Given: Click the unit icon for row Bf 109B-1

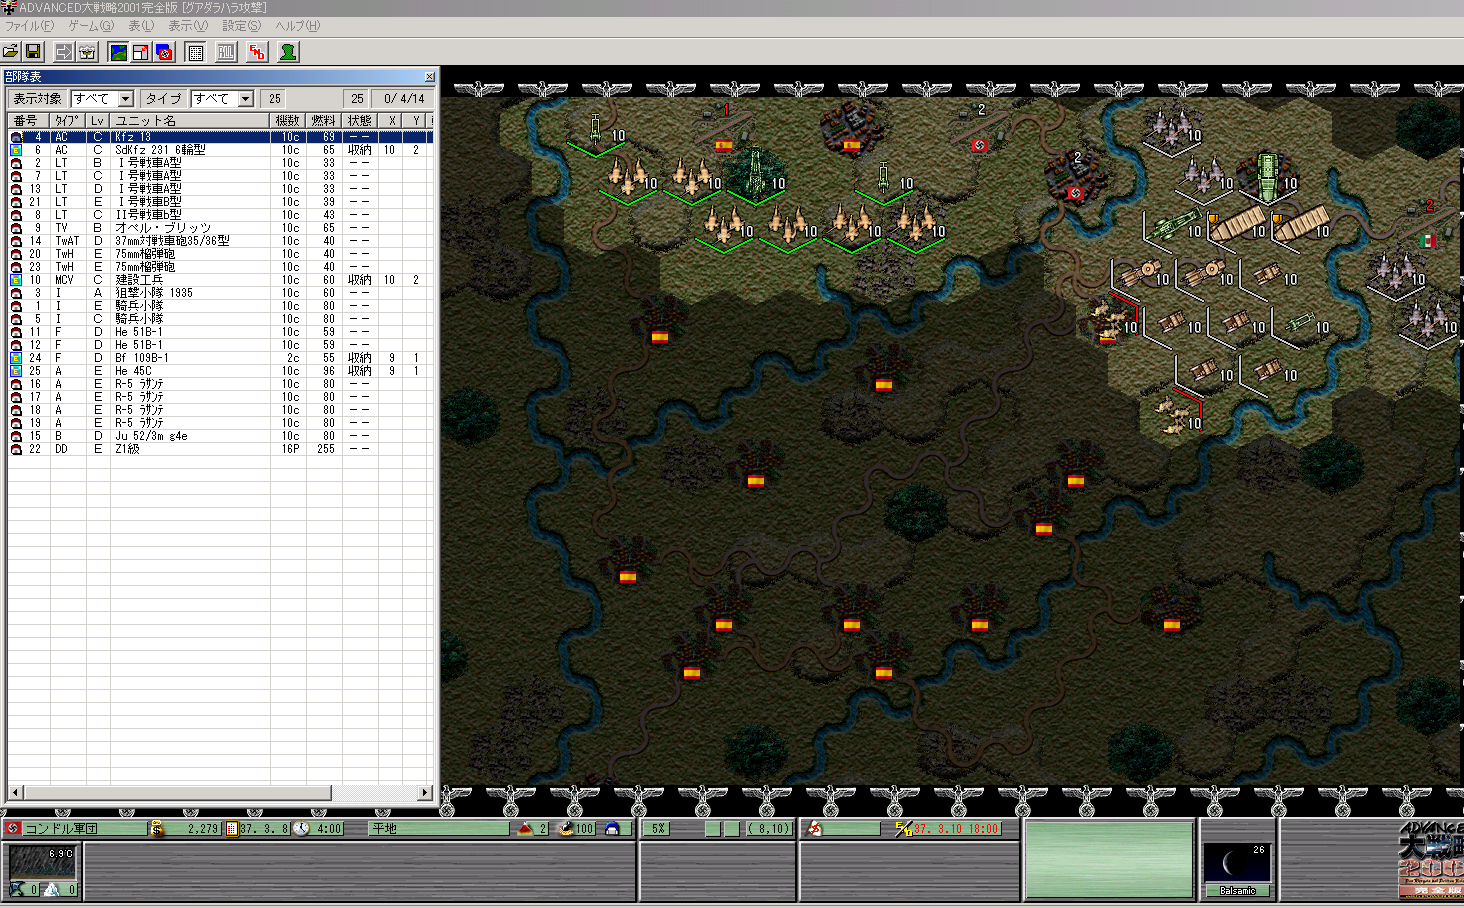Looking at the screenshot, I should [16, 358].
